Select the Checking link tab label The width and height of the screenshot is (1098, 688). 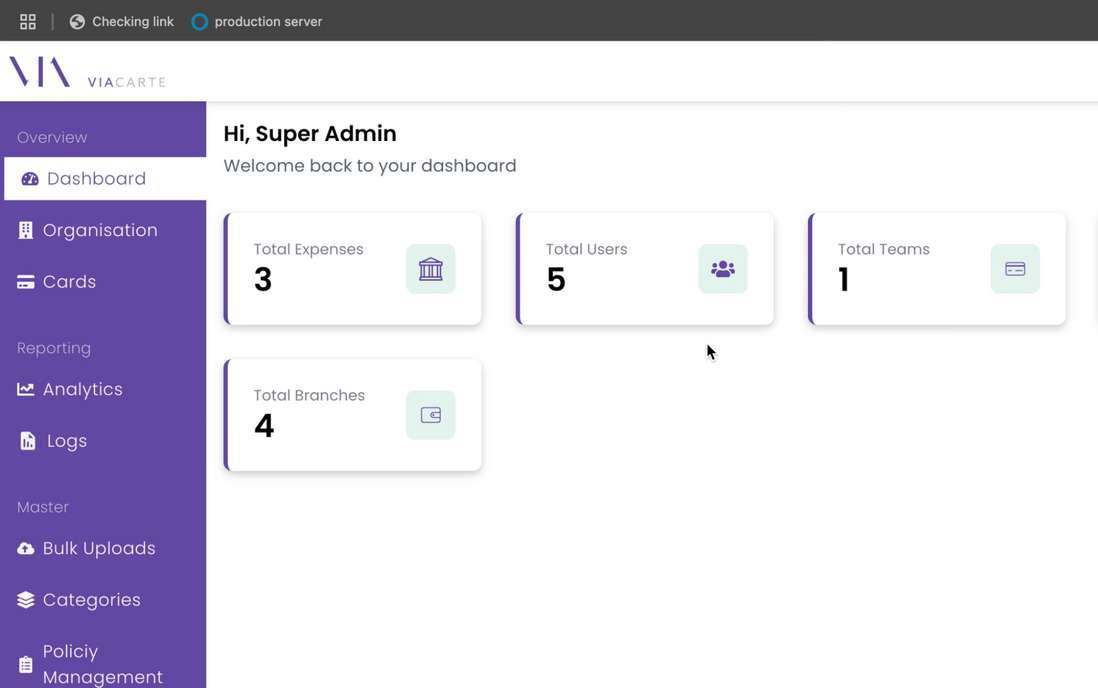(x=133, y=21)
